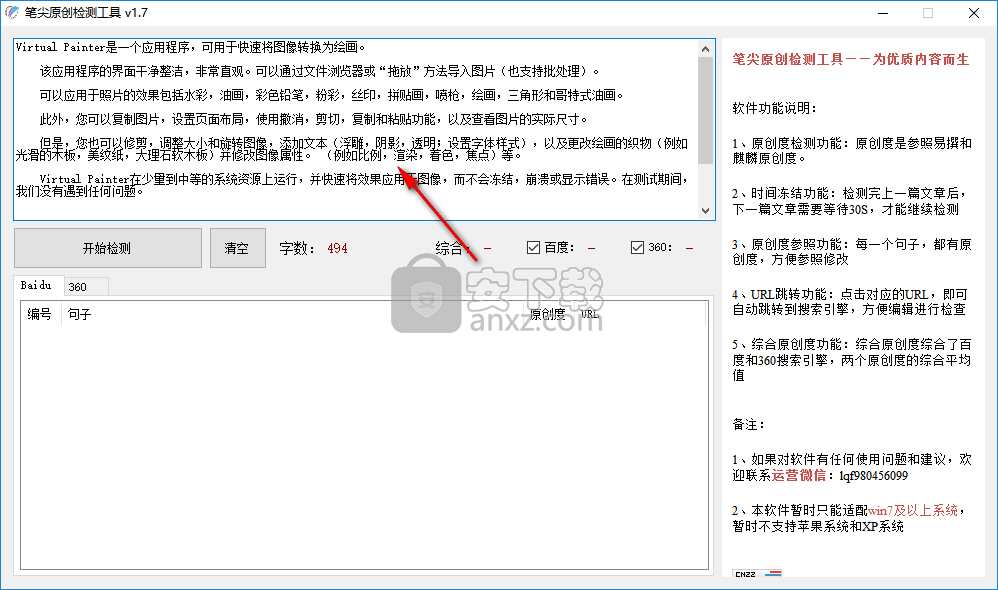Viewport: 998px width, 590px height.
Task: Close the 笔尖原创检测工具 window
Action: coord(974,13)
